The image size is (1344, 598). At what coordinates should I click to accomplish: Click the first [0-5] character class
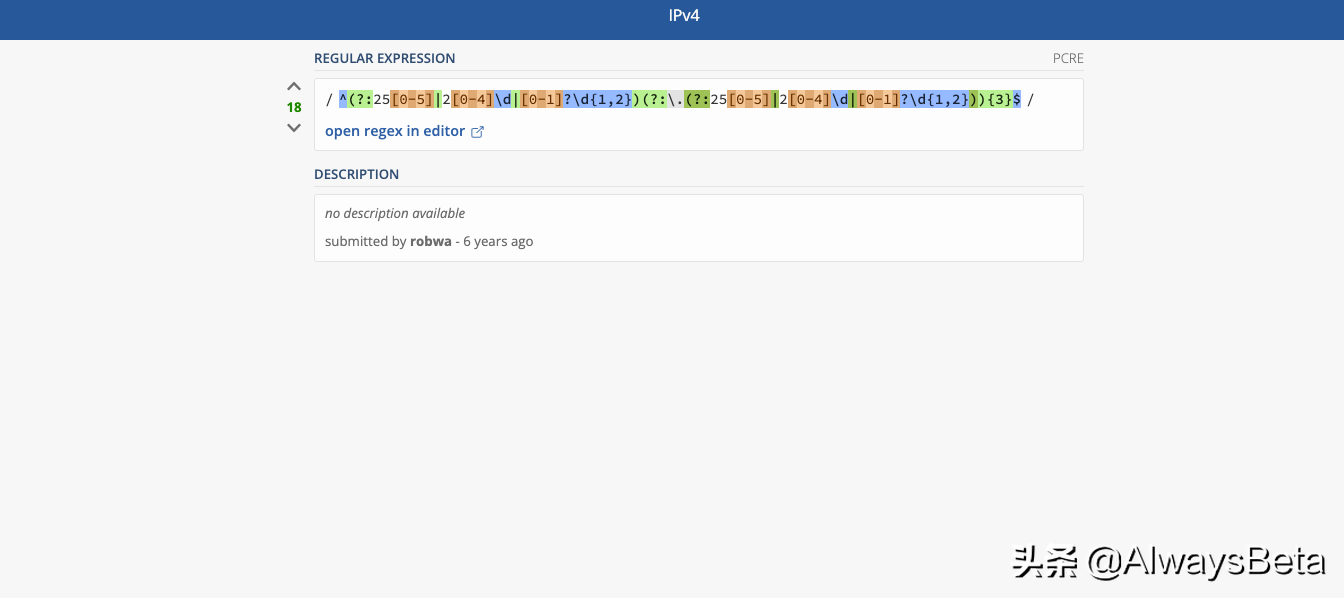412,99
